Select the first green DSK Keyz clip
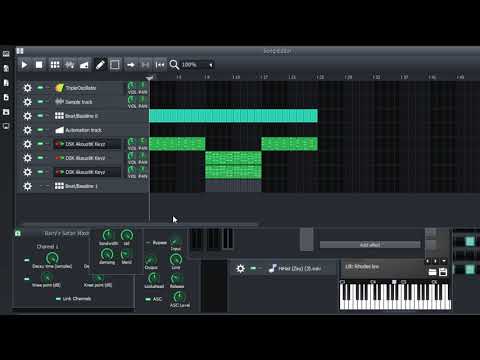The height and width of the screenshot is (360, 480). (177, 144)
